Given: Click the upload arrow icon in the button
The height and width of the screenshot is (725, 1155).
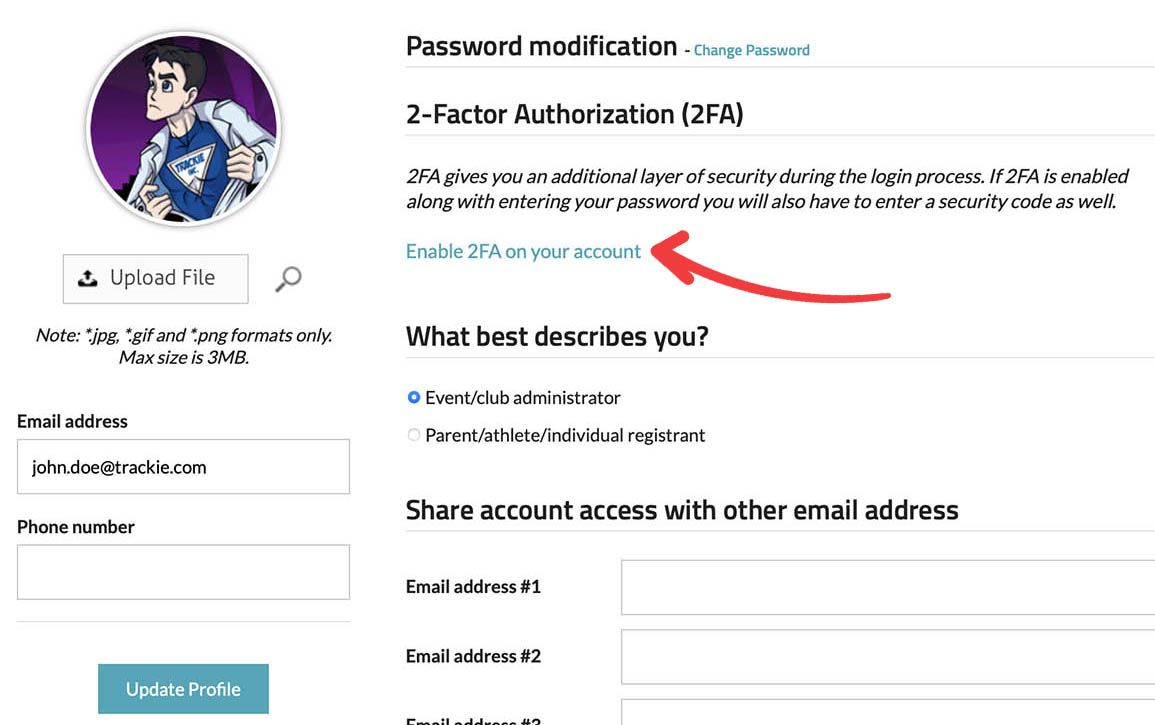Looking at the screenshot, I should pyautogui.click(x=88, y=279).
